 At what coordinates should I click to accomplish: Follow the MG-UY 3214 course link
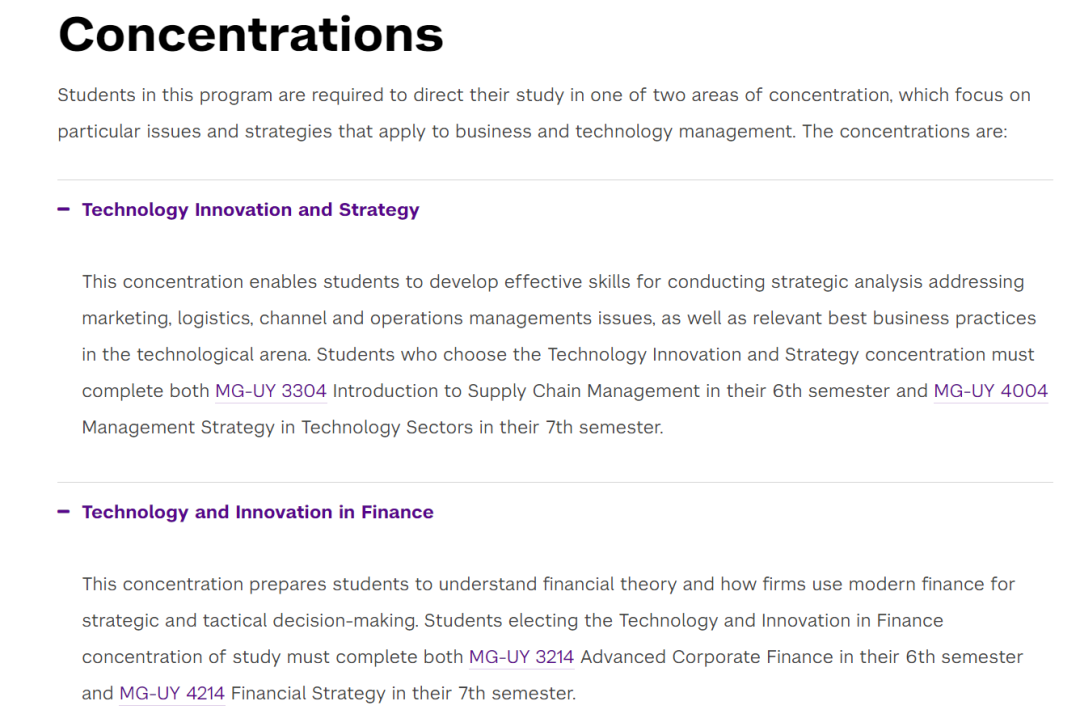pos(521,657)
